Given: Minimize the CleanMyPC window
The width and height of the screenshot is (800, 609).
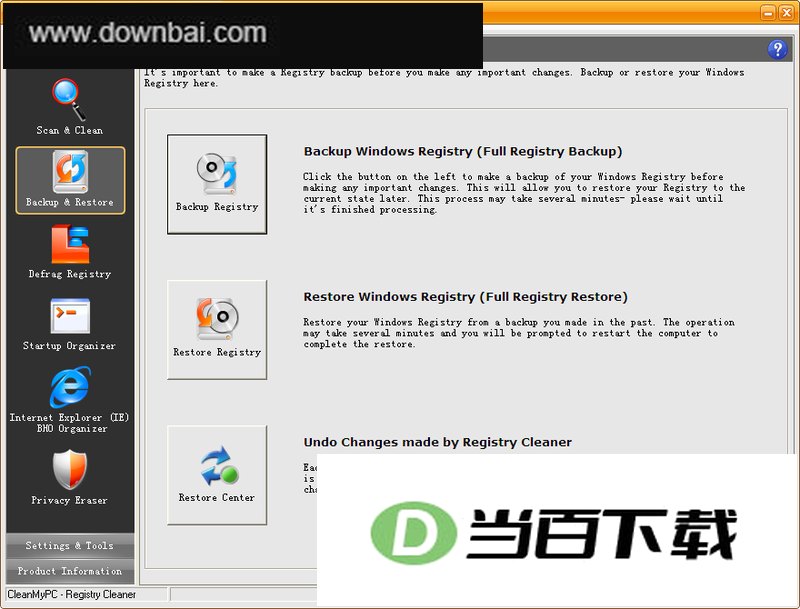Looking at the screenshot, I should tap(768, 12).
